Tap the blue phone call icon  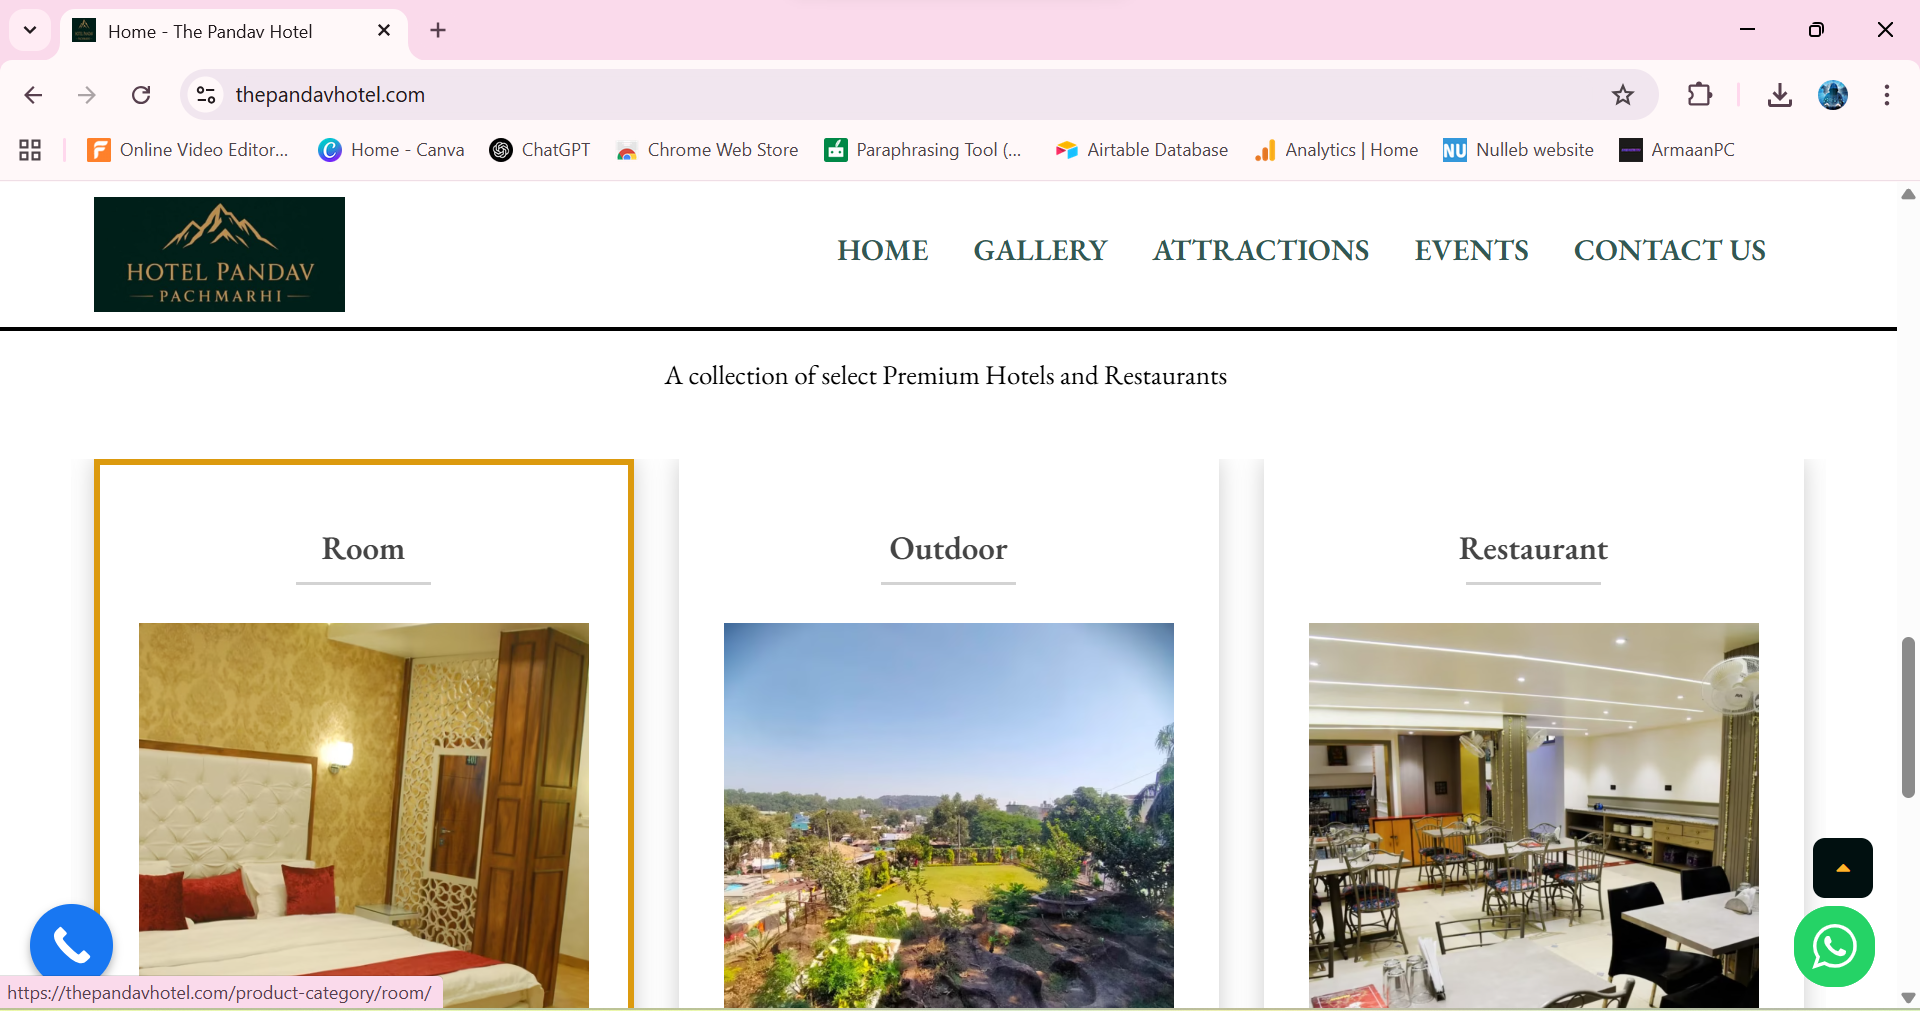tap(71, 945)
